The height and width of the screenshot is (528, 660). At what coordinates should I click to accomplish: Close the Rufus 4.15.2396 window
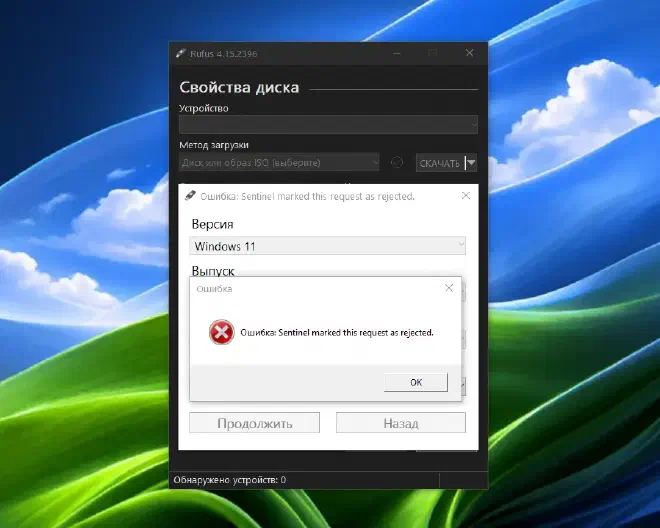pyautogui.click(x=469, y=53)
